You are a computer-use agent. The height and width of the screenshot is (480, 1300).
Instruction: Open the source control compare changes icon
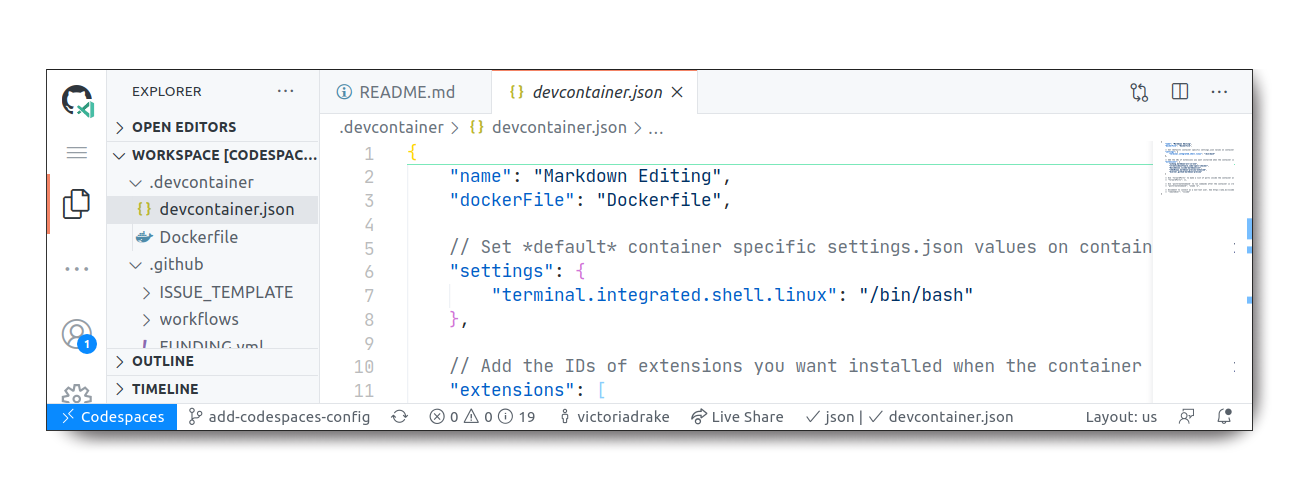pyautogui.click(x=1140, y=92)
